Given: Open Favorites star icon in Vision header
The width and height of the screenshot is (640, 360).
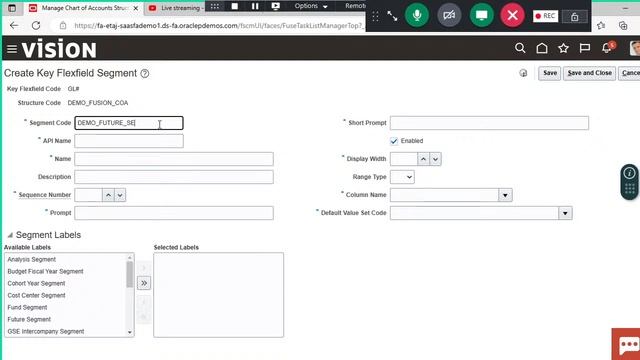Looking at the screenshot, I should click(x=563, y=48).
